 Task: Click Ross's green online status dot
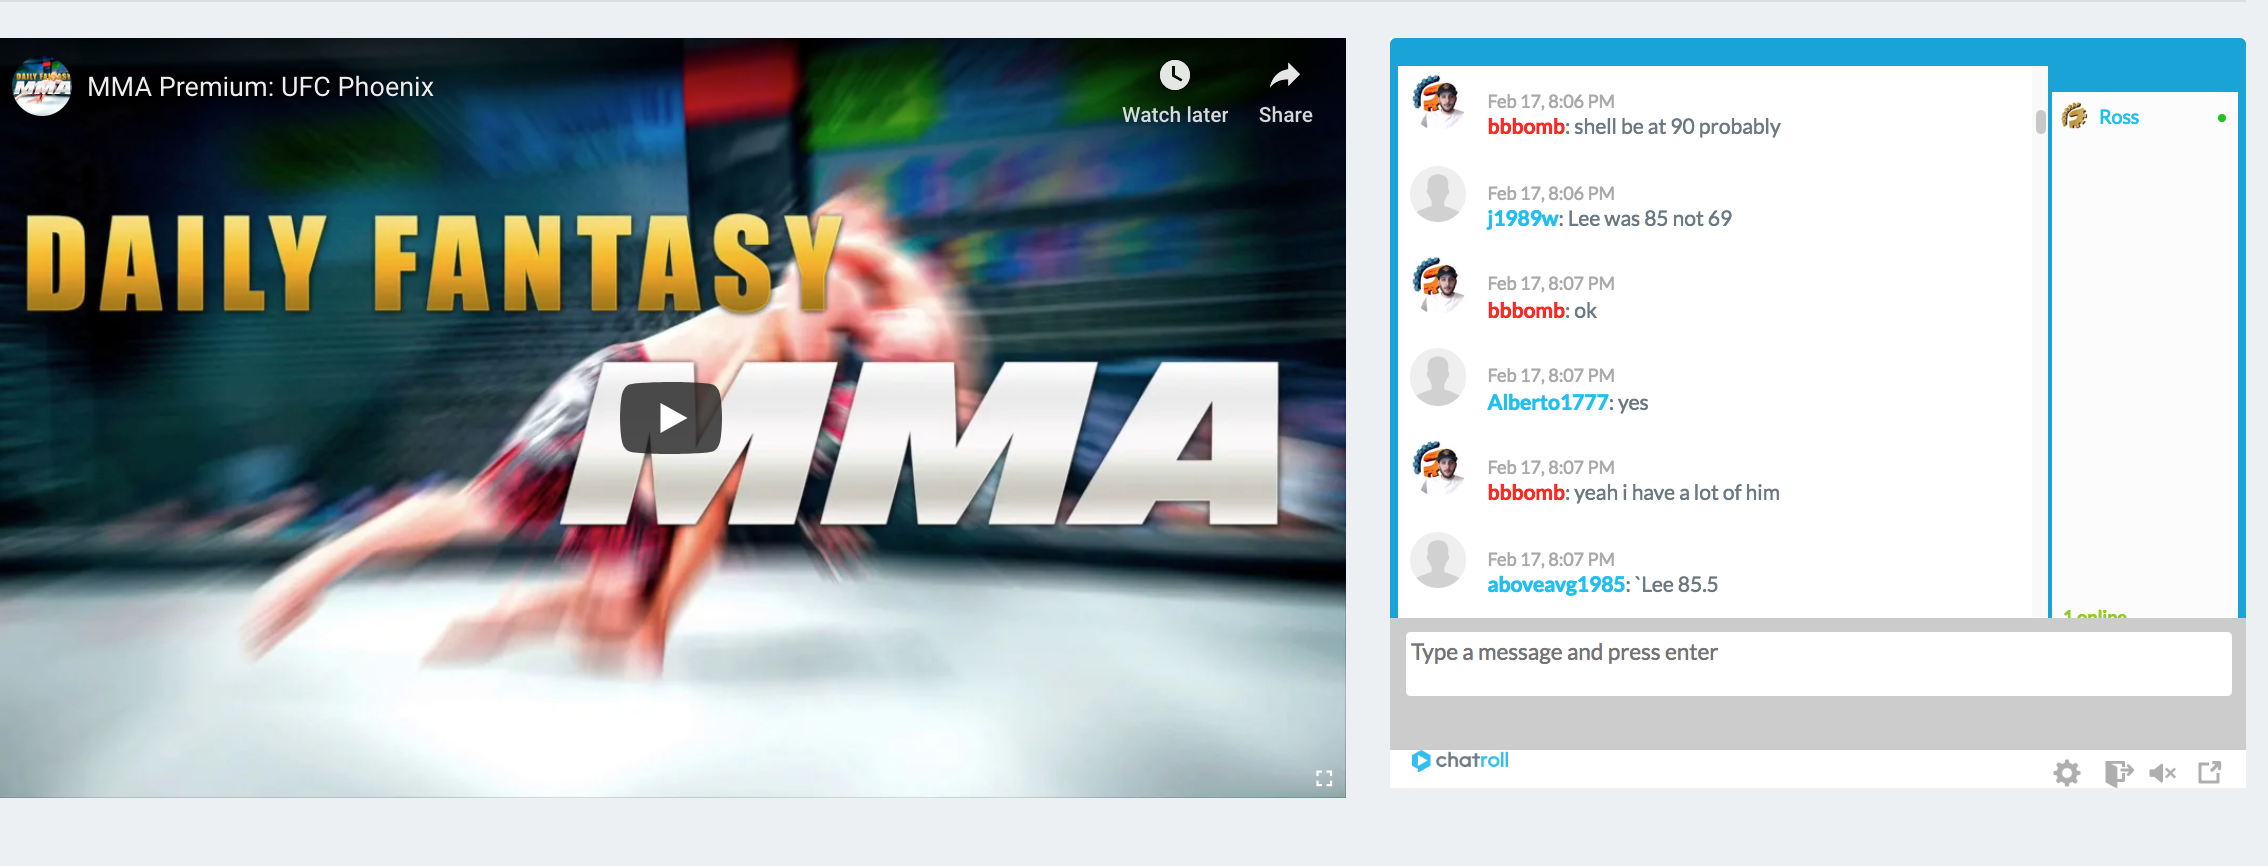(2222, 118)
